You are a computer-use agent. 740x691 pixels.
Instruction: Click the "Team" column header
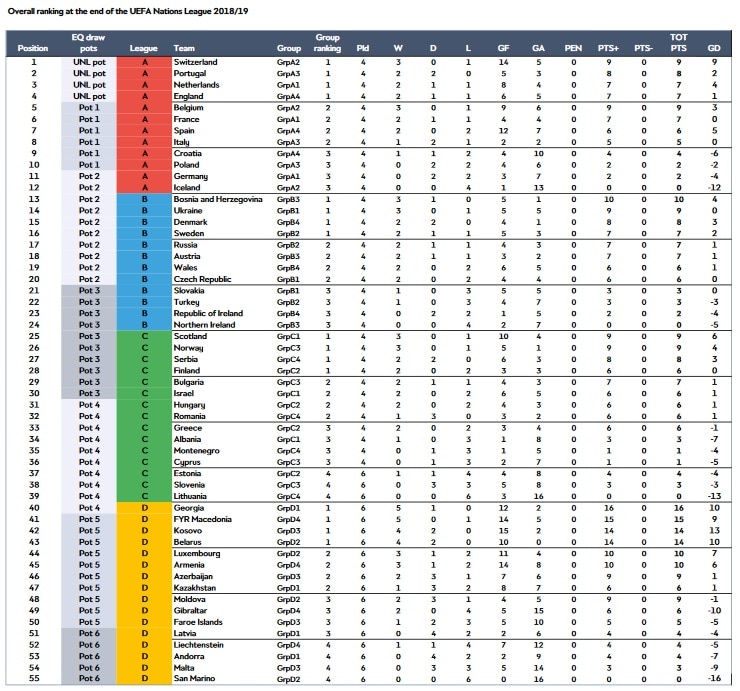pos(184,48)
